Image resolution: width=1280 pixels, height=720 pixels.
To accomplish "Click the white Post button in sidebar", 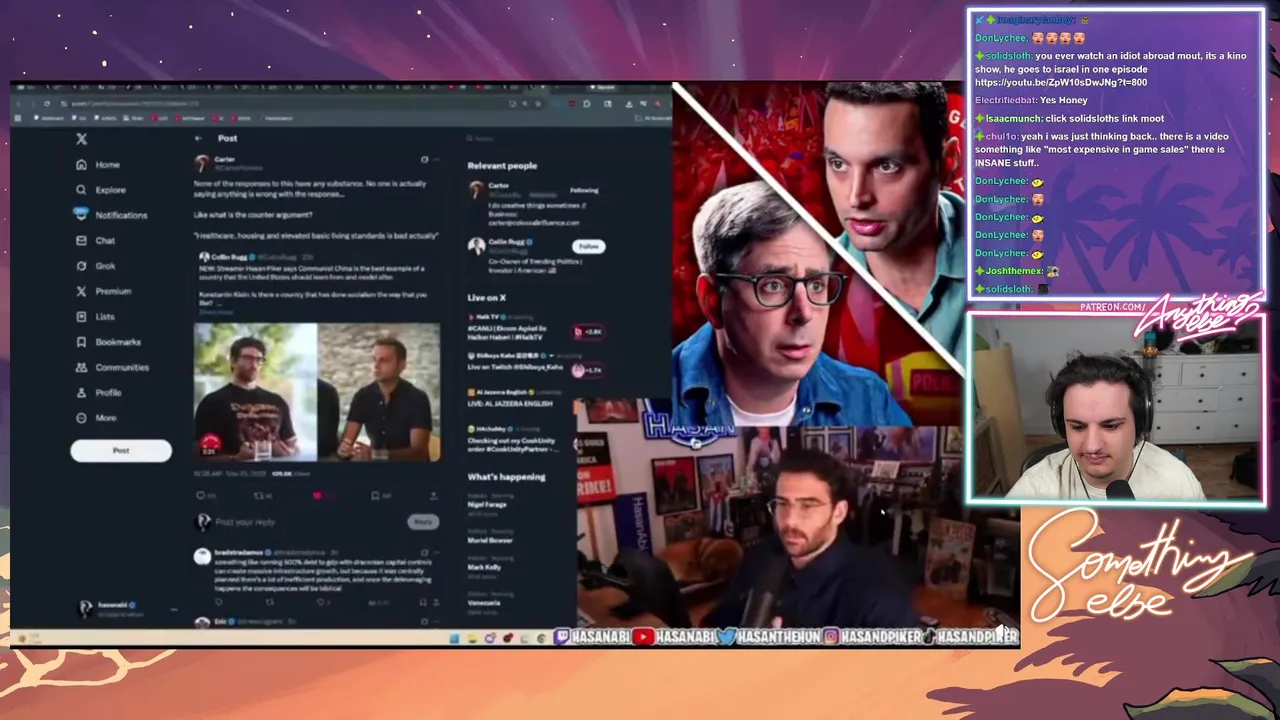I will coord(121,451).
